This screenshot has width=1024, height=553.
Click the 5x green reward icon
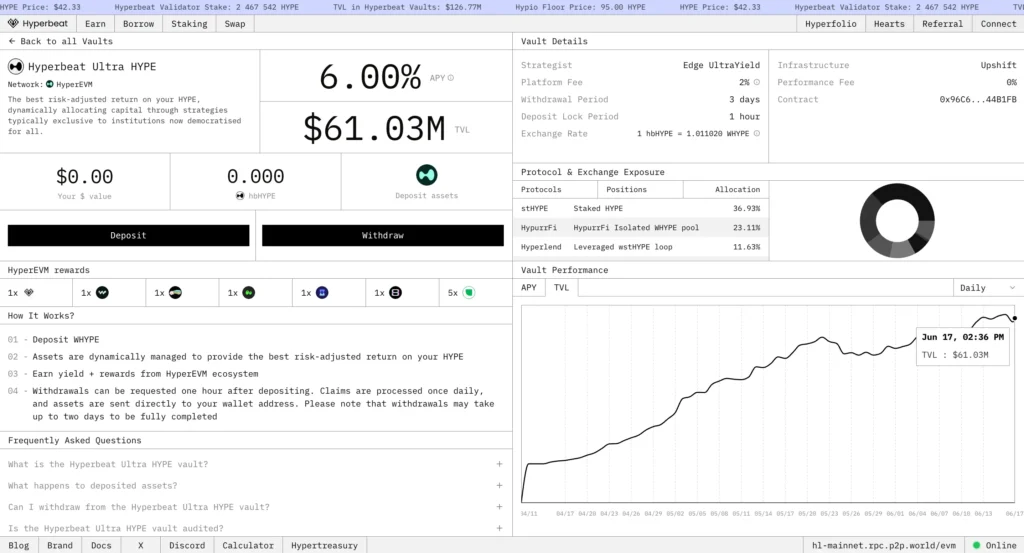tap(467, 293)
